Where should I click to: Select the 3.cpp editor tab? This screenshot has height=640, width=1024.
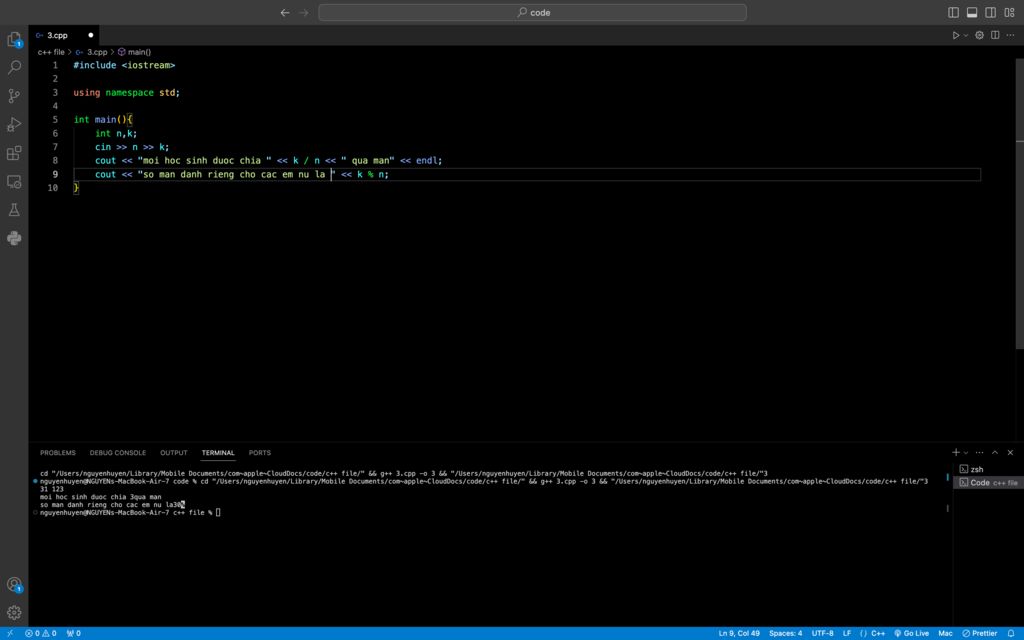click(x=64, y=35)
